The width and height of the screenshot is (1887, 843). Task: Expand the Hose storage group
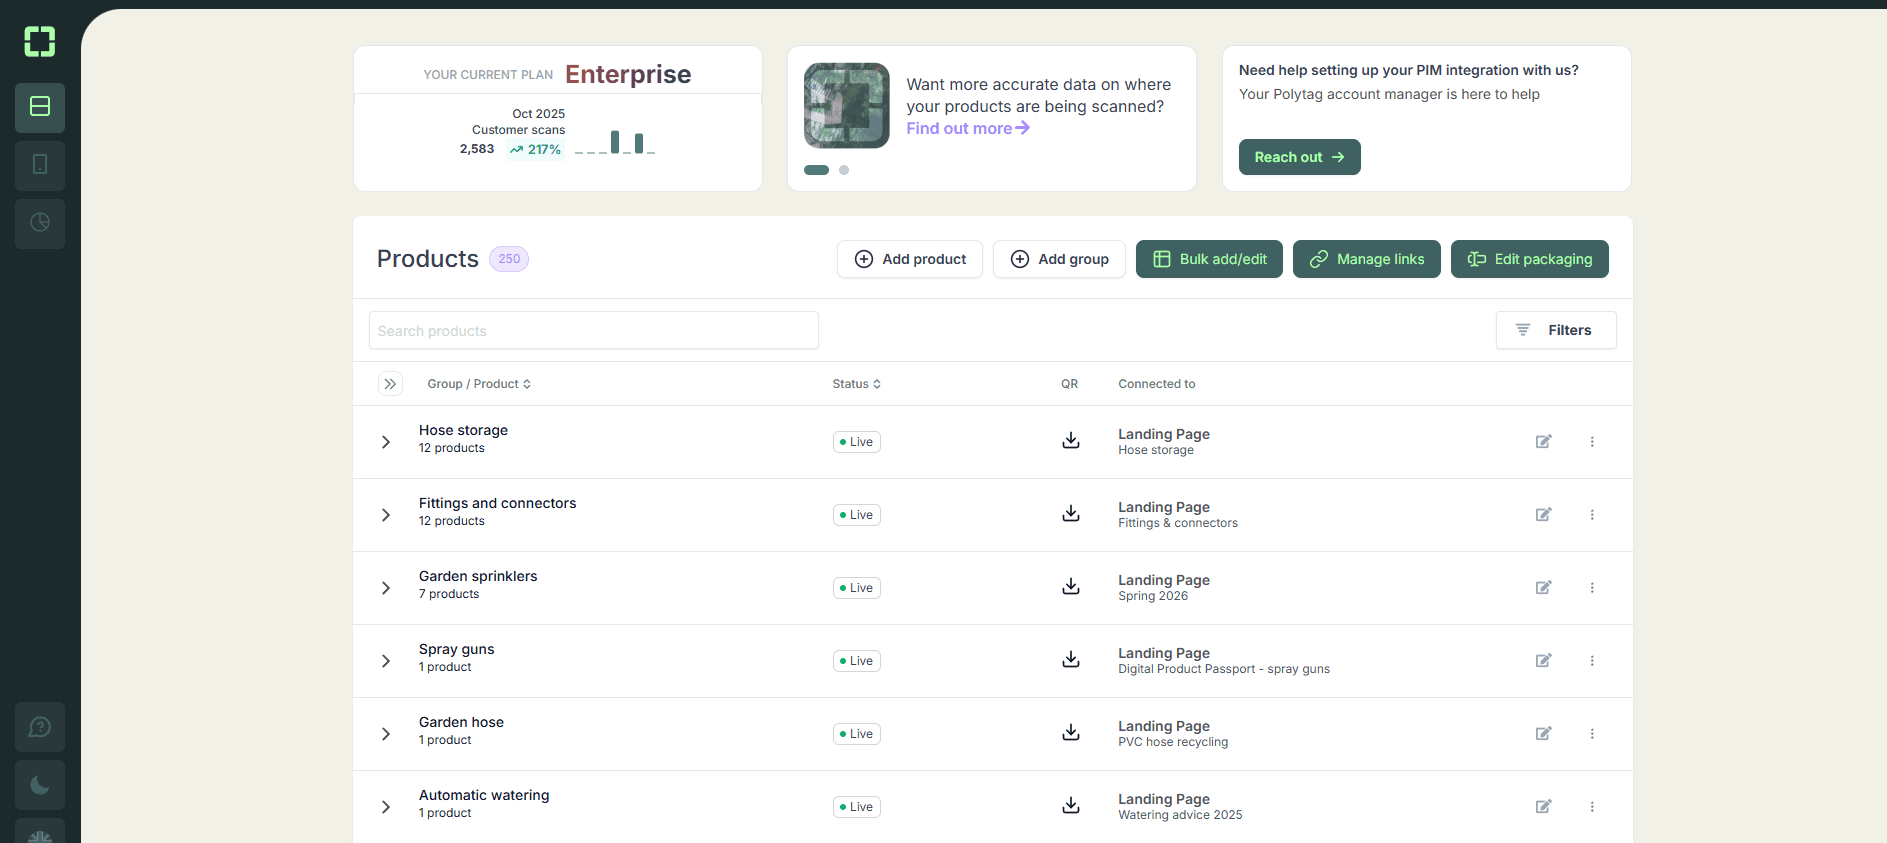point(386,442)
